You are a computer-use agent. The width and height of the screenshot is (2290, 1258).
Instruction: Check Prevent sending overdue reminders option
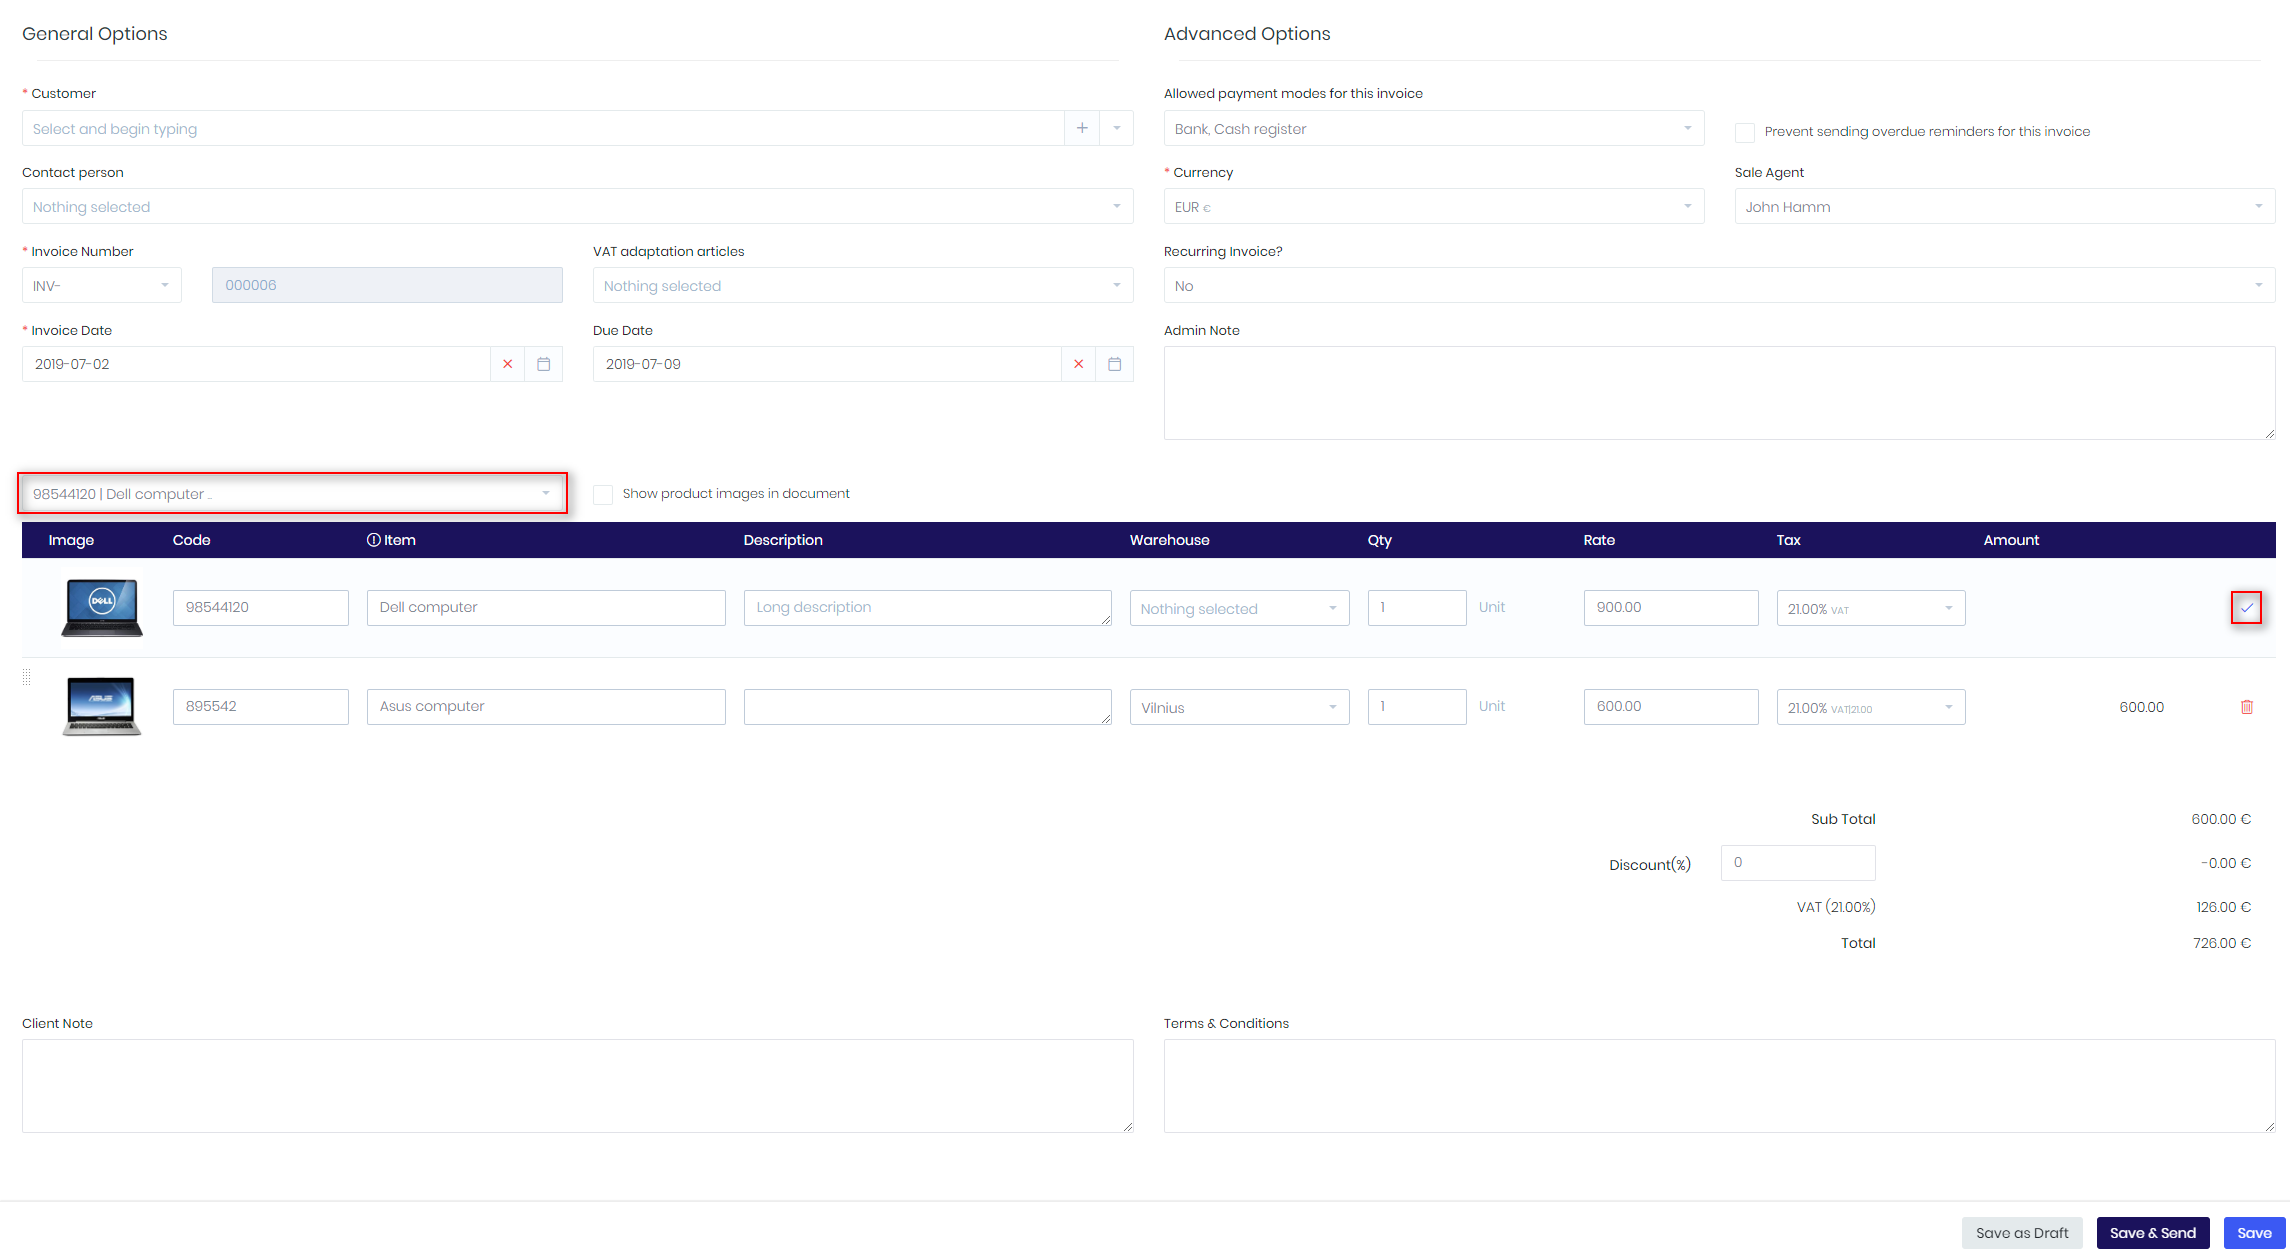(1745, 132)
